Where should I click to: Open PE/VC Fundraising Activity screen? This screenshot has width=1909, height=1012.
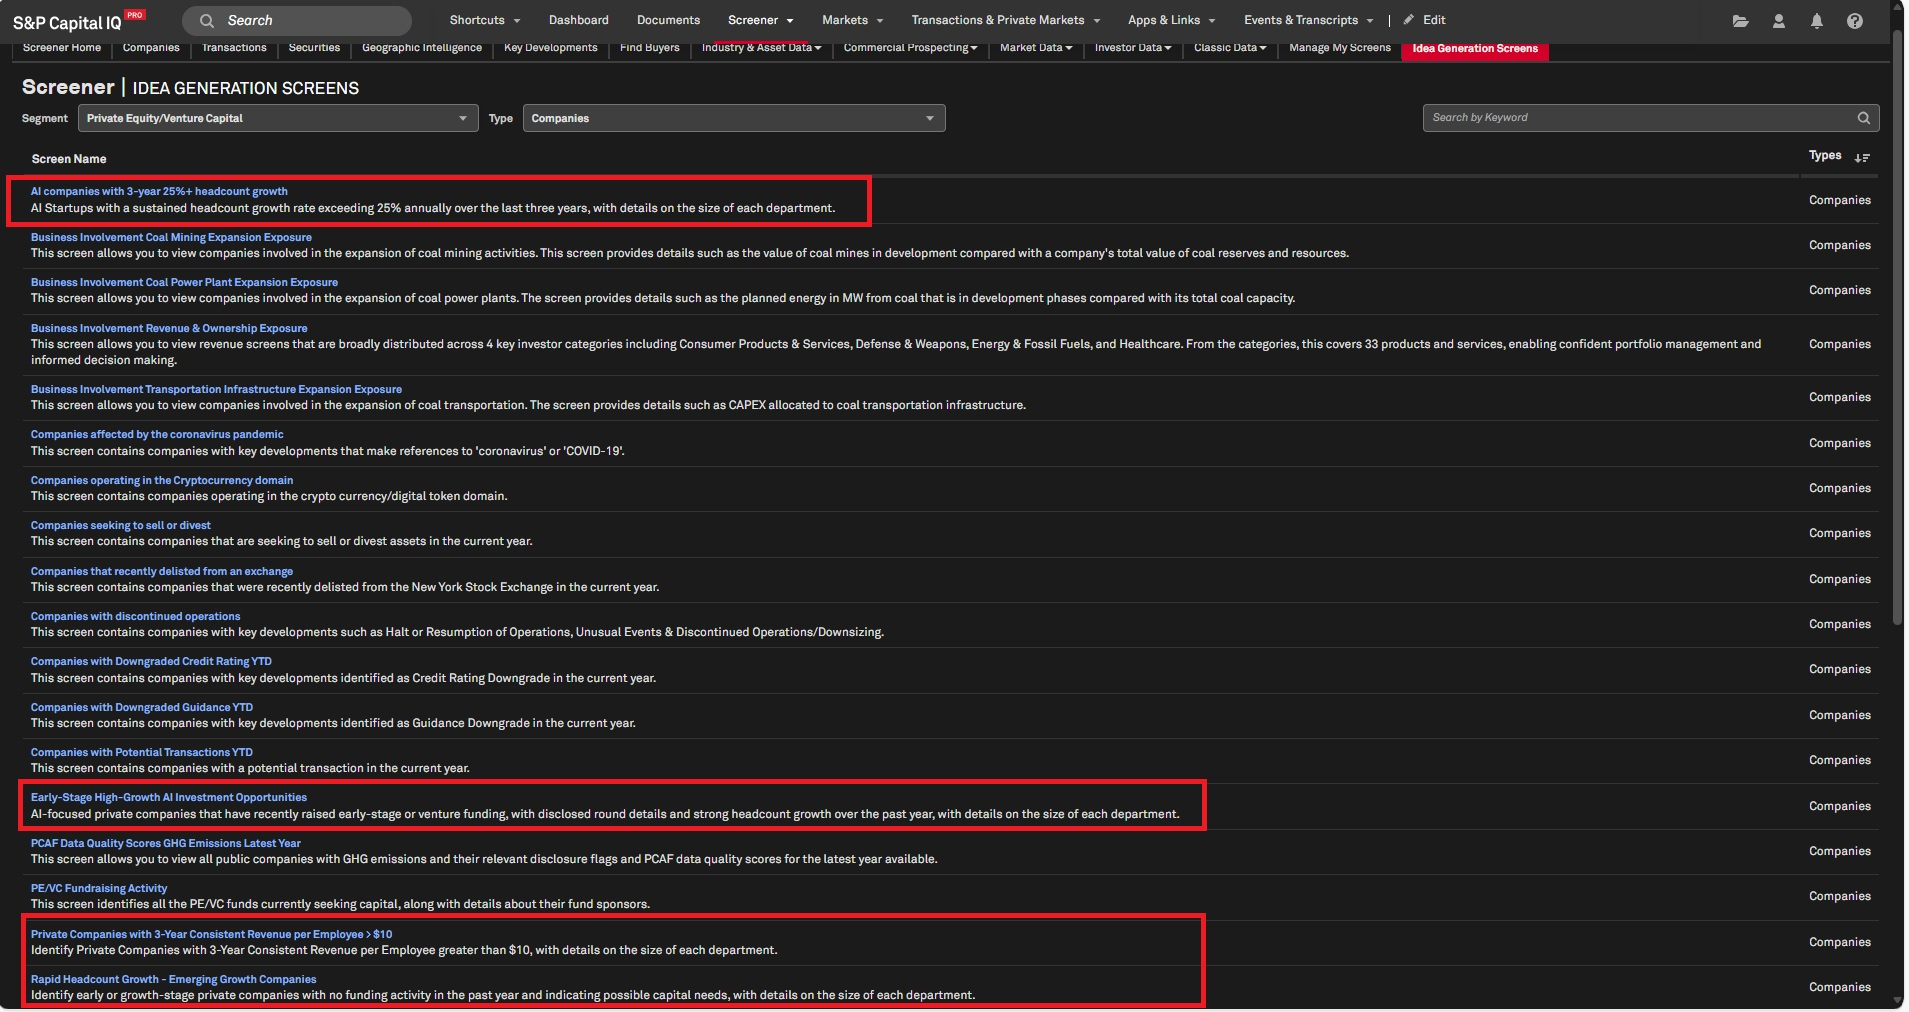pos(99,888)
